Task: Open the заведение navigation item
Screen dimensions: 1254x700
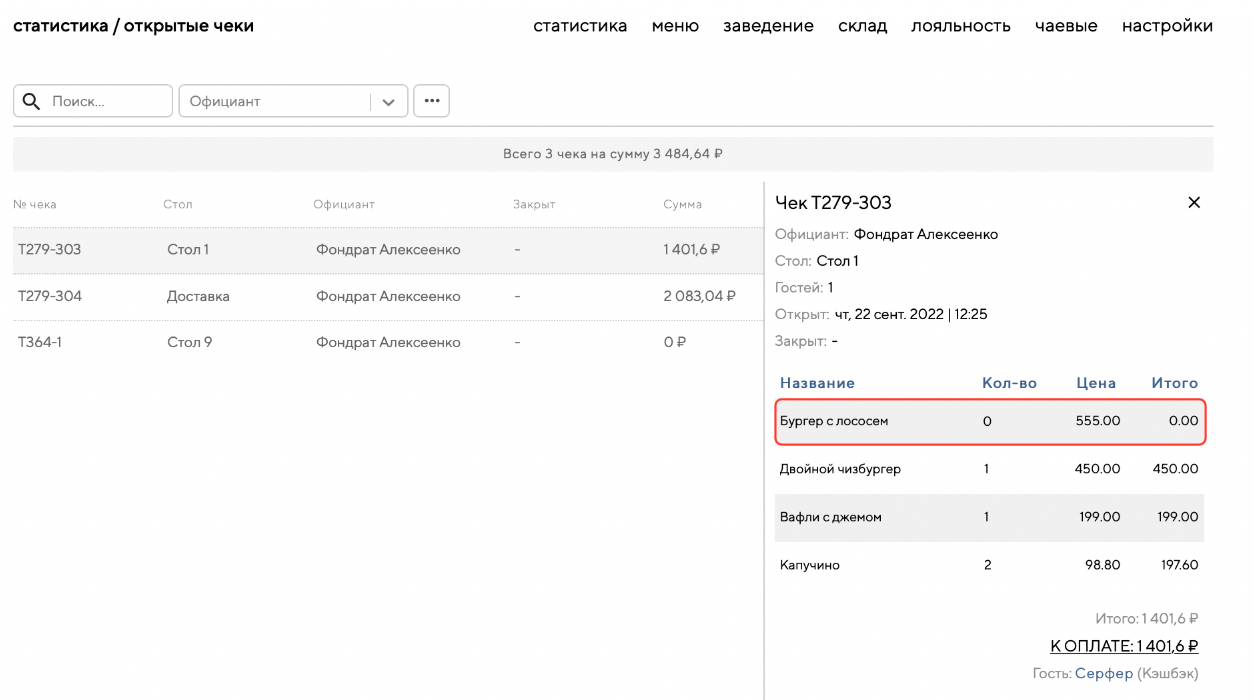Action: pyautogui.click(x=768, y=26)
